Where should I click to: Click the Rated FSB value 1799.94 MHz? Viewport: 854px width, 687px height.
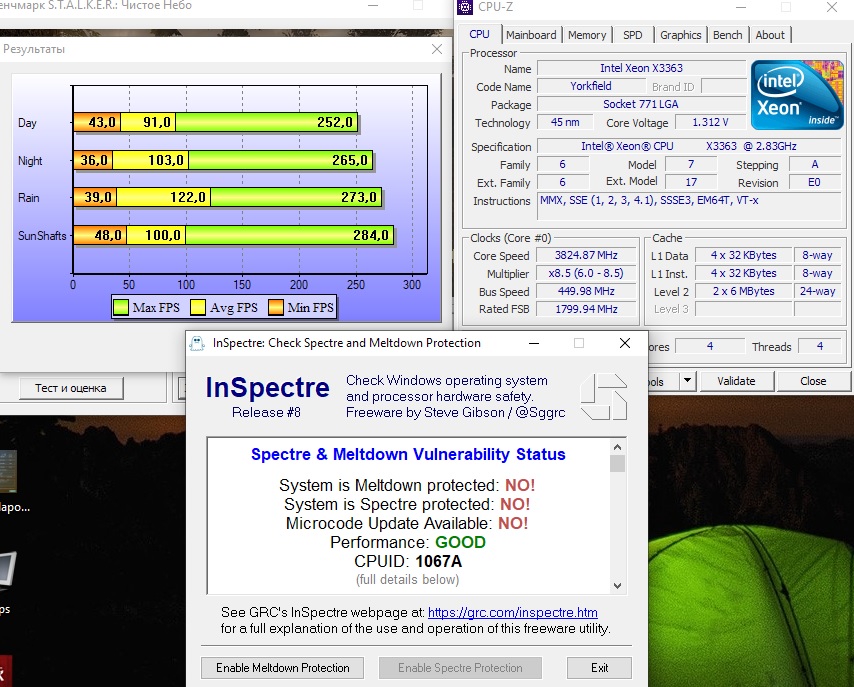pos(586,309)
